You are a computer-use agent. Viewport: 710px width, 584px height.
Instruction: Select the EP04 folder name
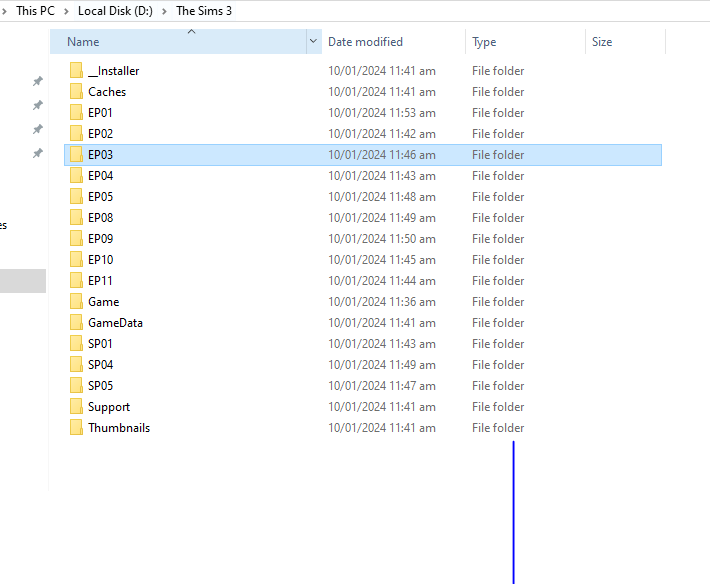[x=100, y=176]
